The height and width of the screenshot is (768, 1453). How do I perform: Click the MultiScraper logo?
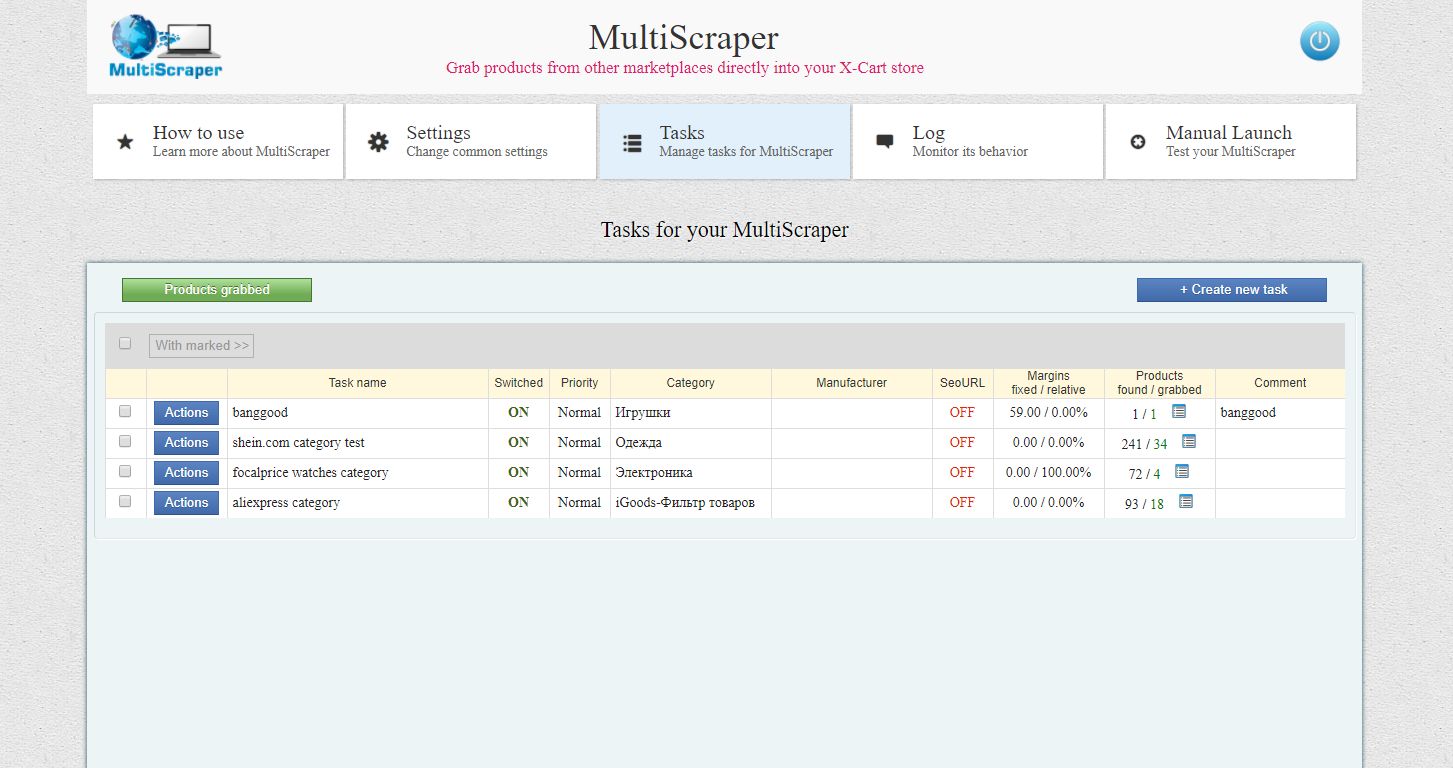[166, 46]
